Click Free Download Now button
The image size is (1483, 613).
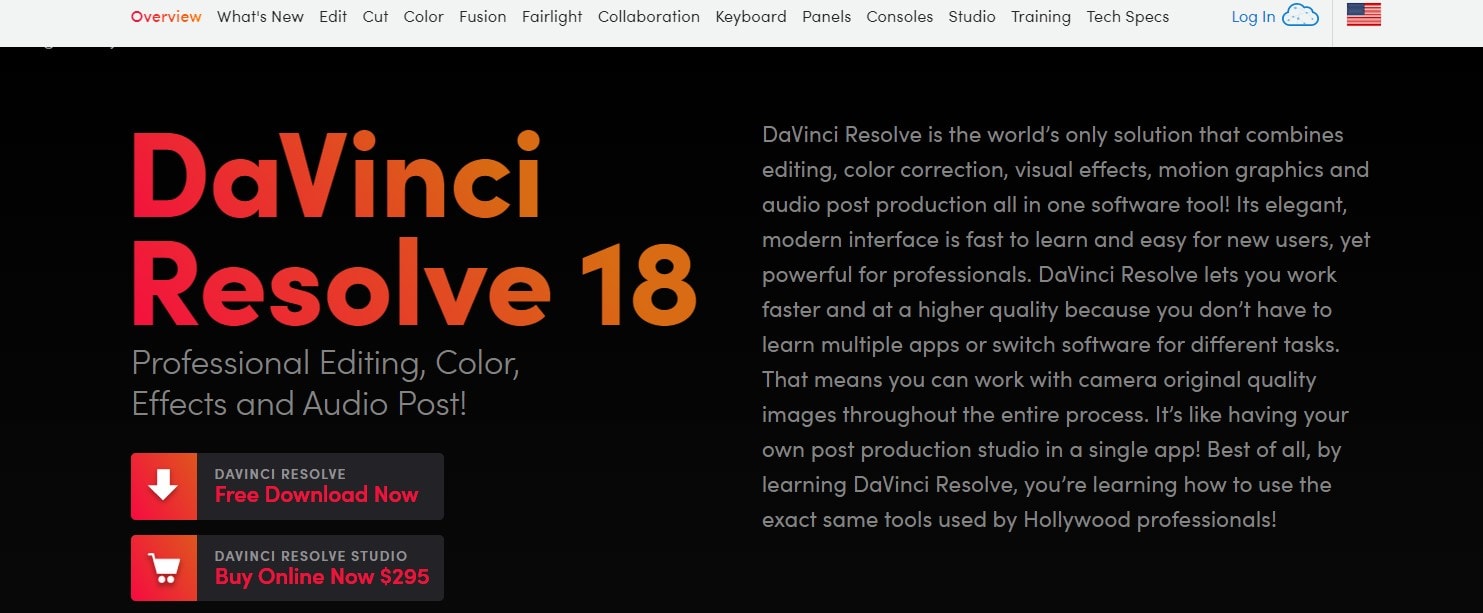pyautogui.click(x=287, y=486)
